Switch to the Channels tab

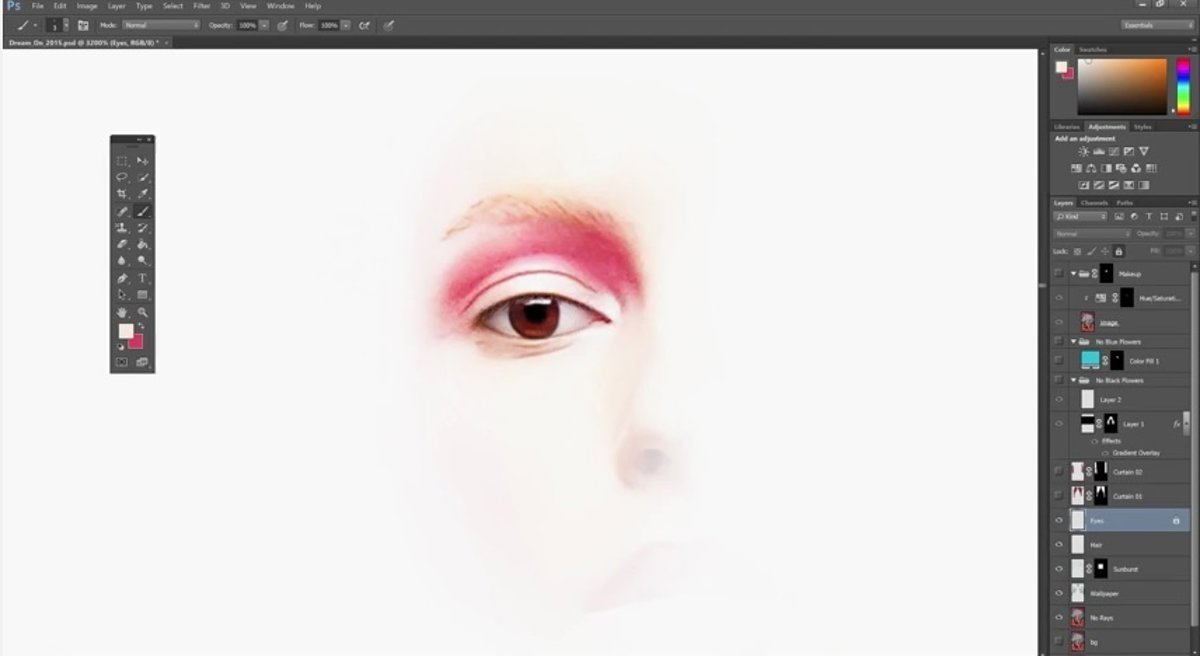pyautogui.click(x=1094, y=203)
